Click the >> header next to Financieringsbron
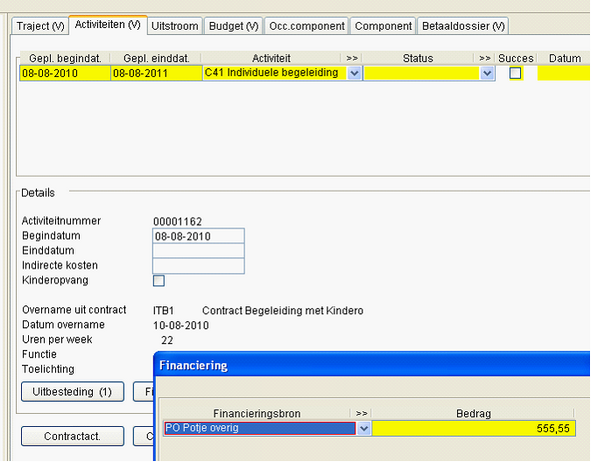The height and width of the screenshot is (462, 591). click(x=361, y=413)
